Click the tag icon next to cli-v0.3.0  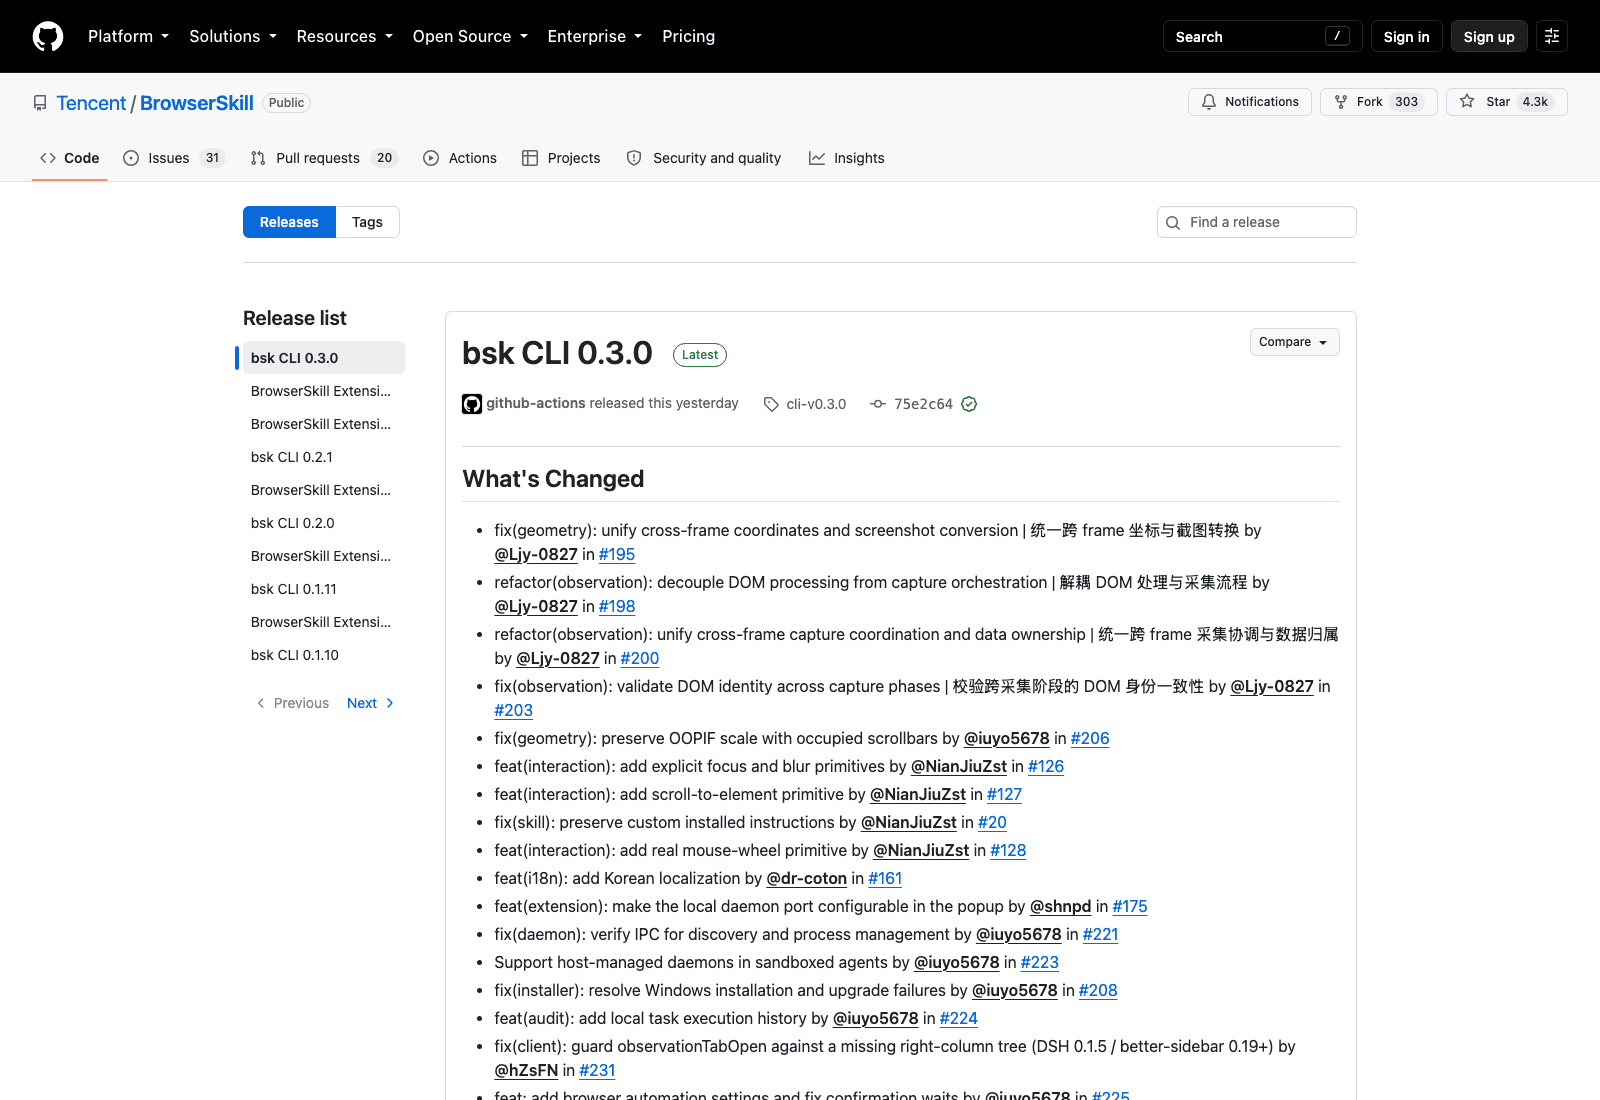[771, 404]
